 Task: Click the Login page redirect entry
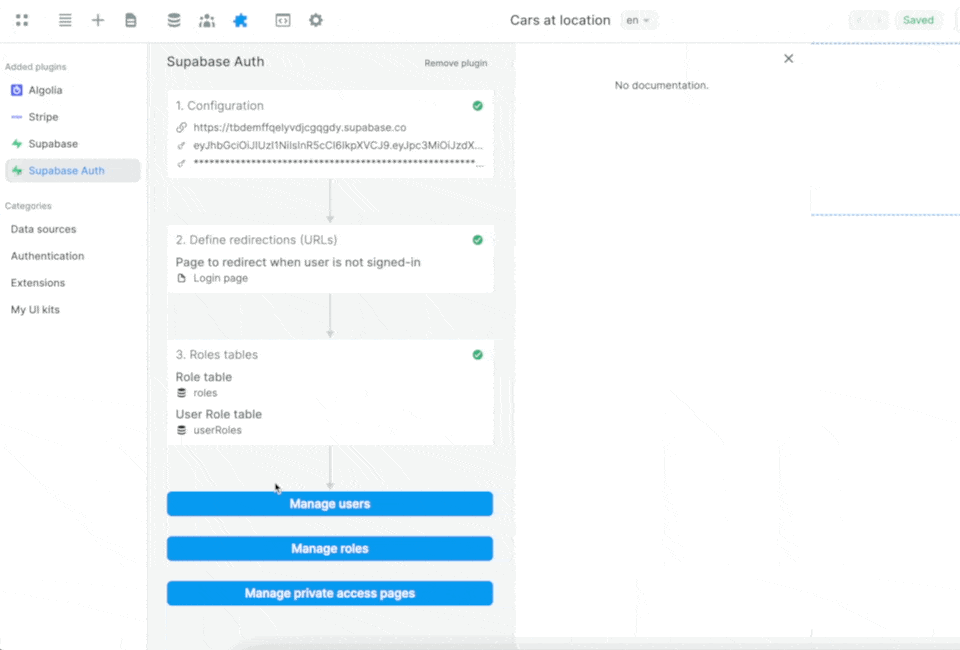(220, 278)
